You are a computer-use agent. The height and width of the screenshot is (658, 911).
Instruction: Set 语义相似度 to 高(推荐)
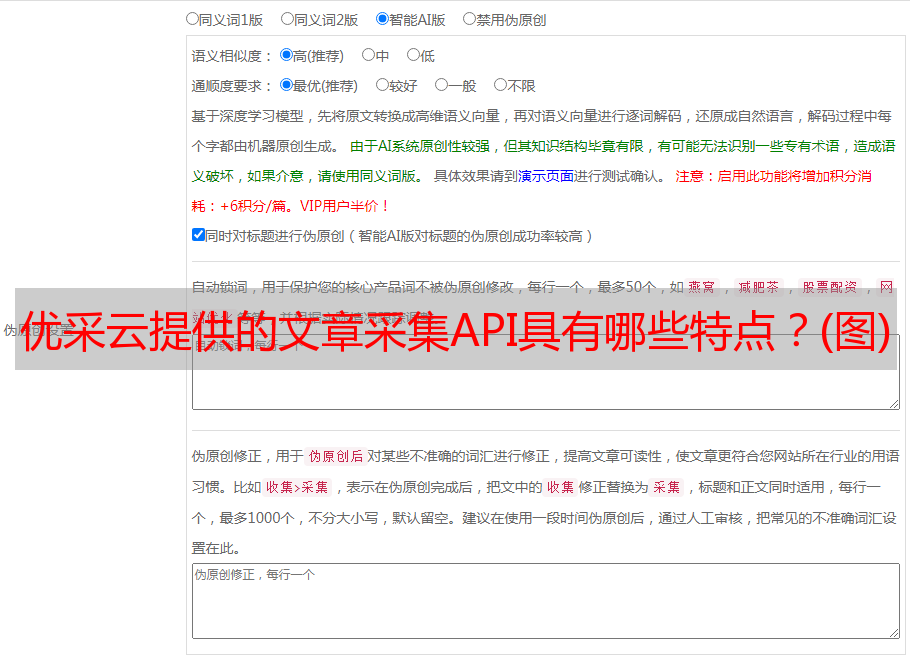286,55
